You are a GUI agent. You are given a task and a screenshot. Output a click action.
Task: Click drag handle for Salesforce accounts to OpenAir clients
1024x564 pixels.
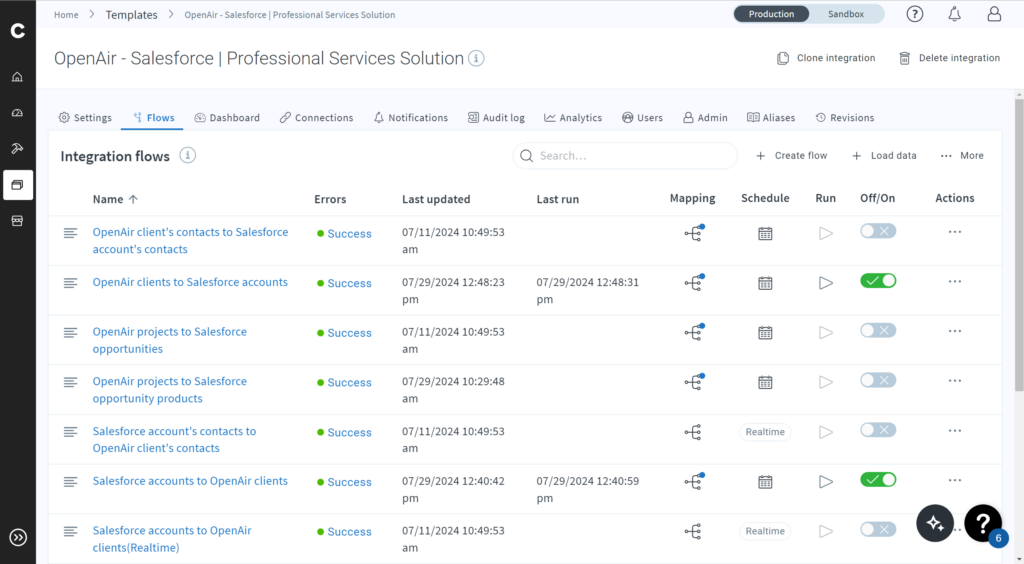pos(71,482)
